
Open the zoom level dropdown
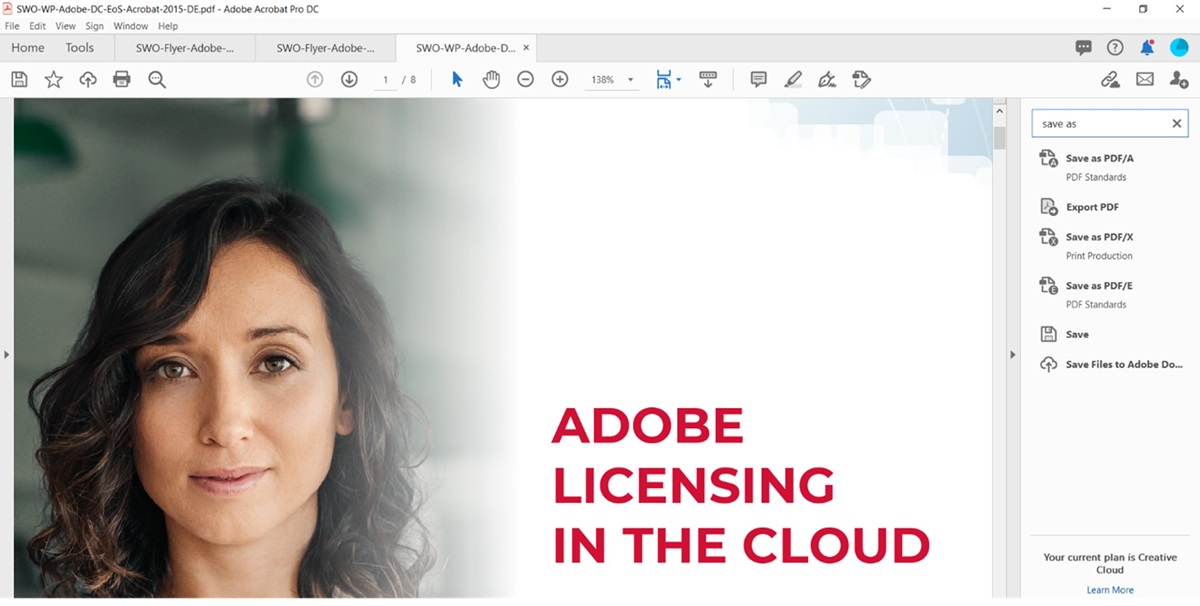[x=629, y=79]
